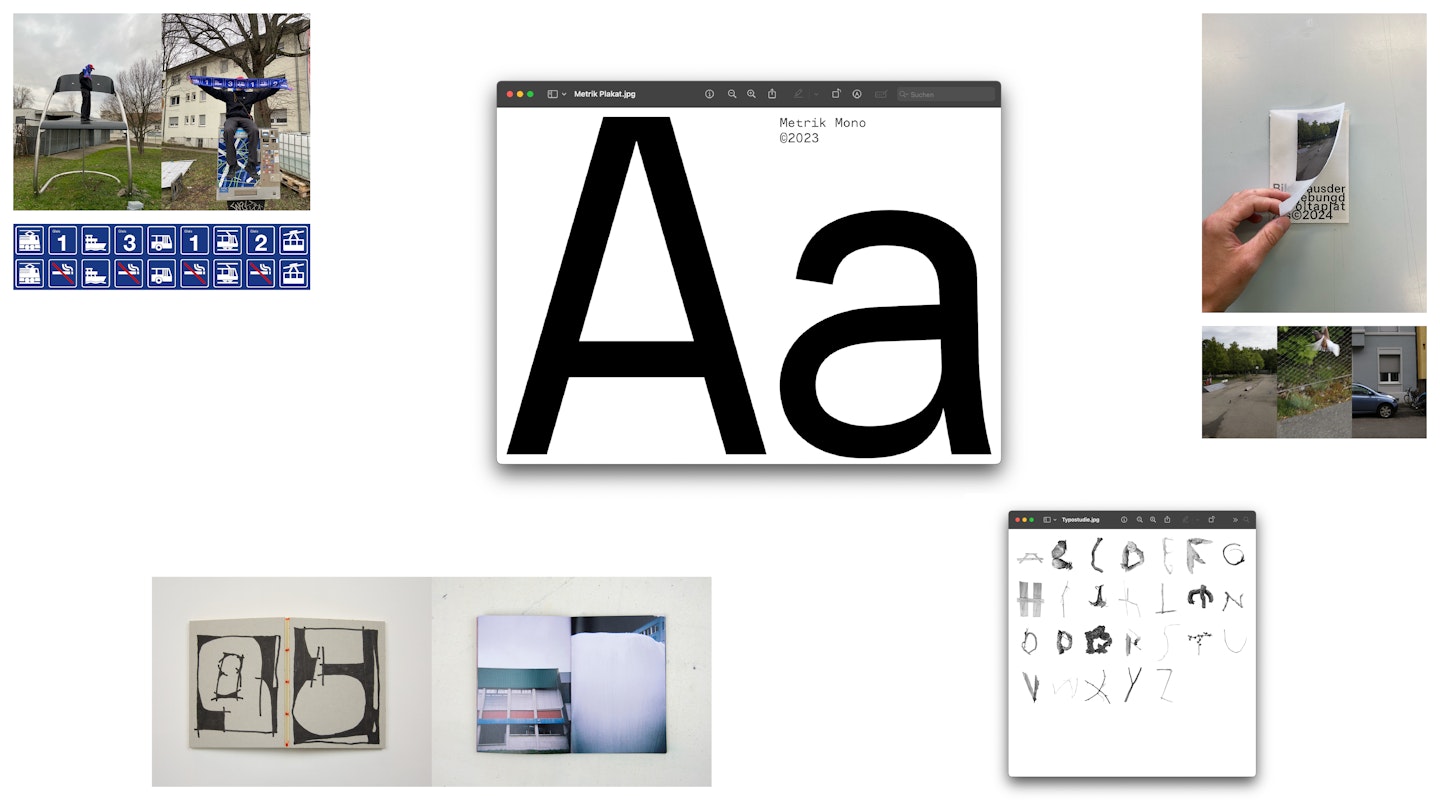Image resolution: width=1440 pixels, height=800 pixels.
Task: Show the overflow toolbar items in Typostudie window
Action: (1235, 520)
